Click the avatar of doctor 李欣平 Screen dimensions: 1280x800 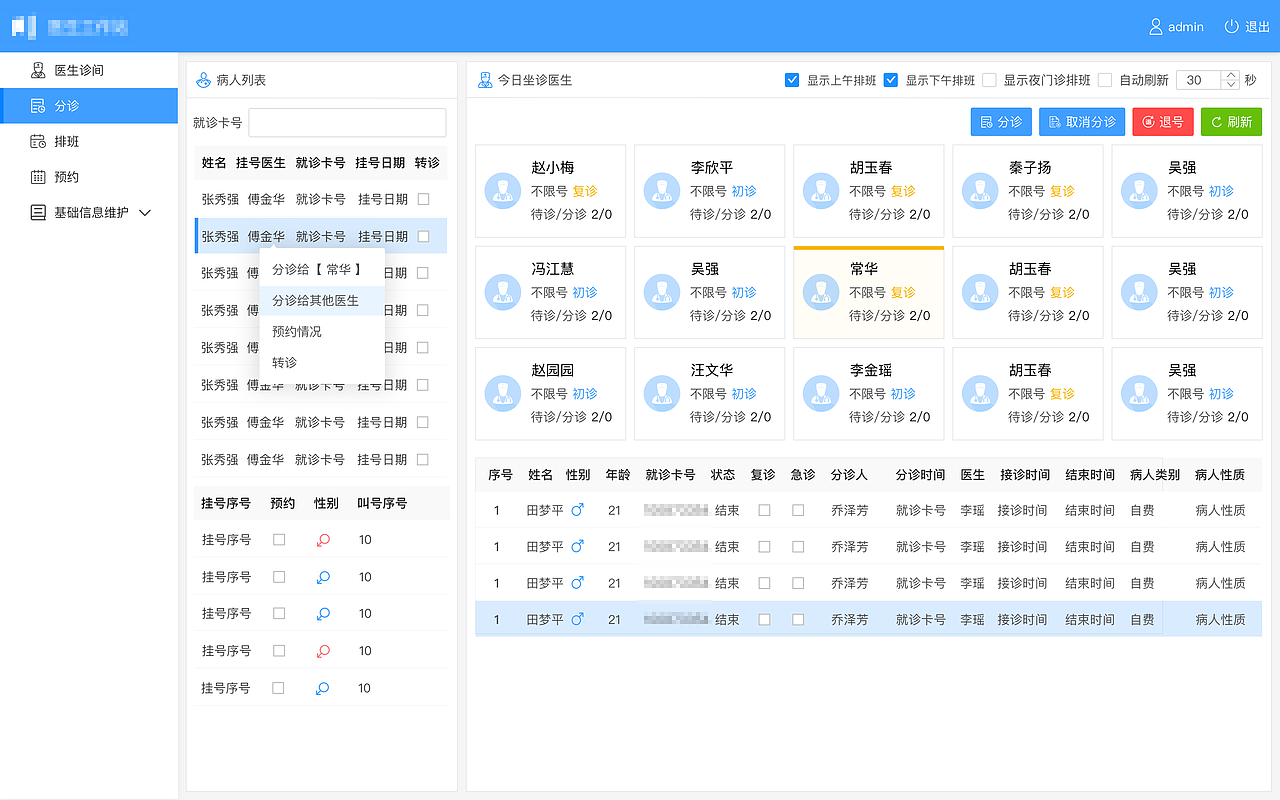(662, 191)
